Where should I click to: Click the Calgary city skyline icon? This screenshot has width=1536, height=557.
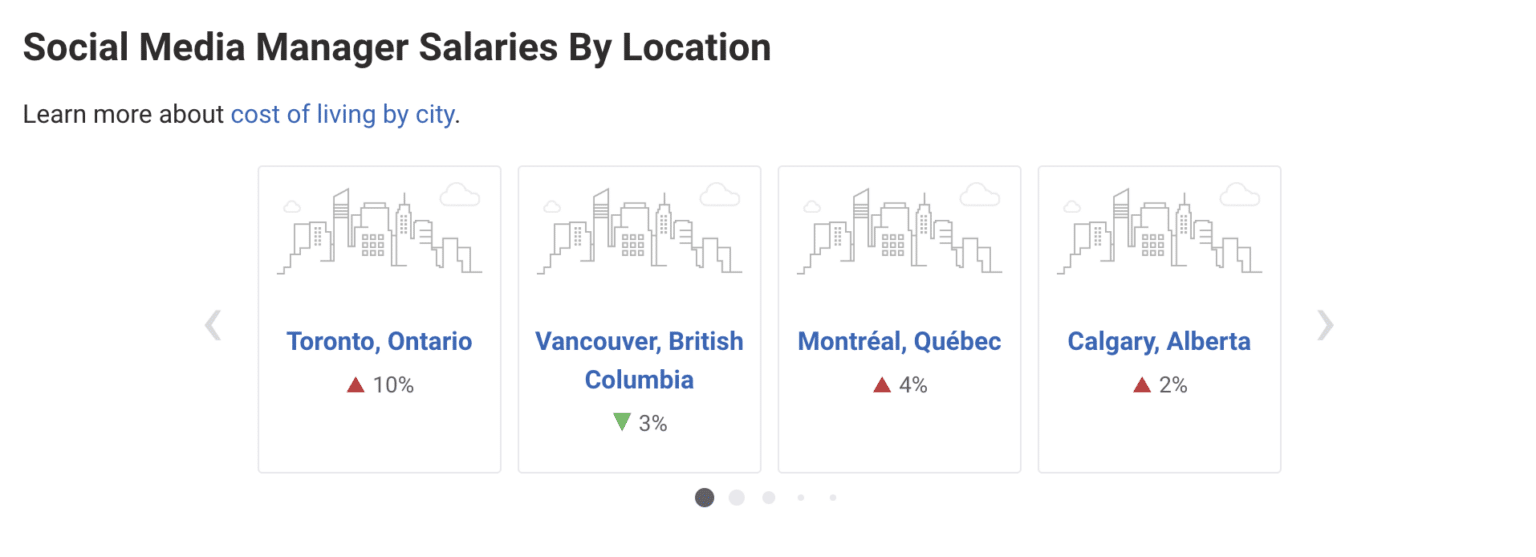tap(1159, 231)
